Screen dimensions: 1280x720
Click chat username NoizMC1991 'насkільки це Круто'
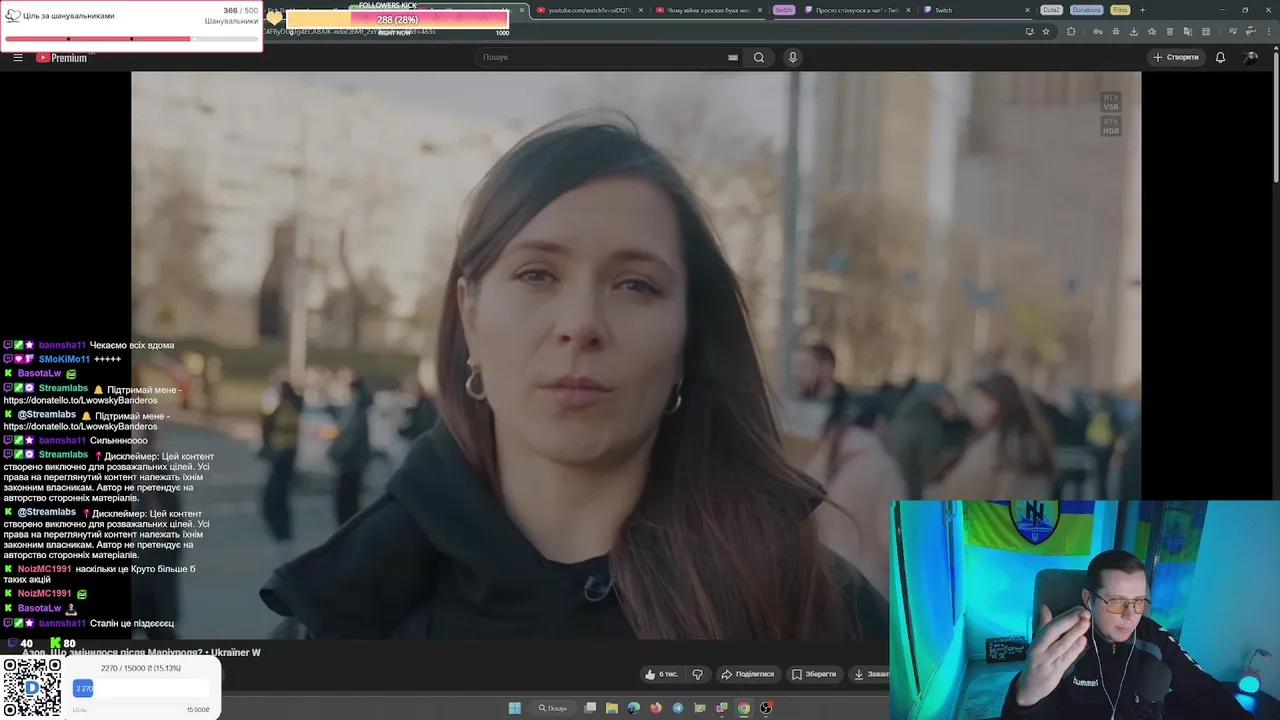click(x=44, y=569)
